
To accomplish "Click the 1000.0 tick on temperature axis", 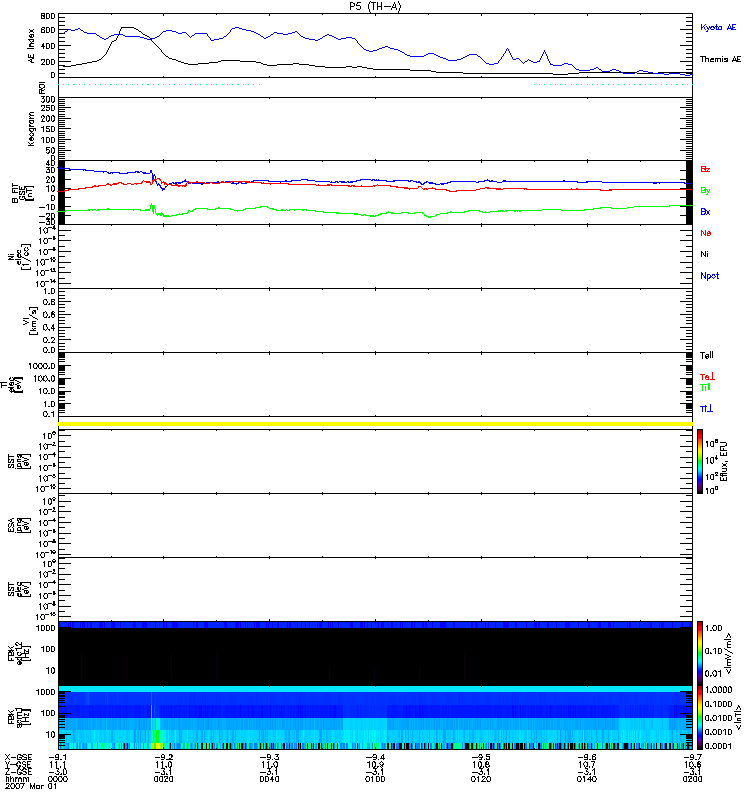I will pyautogui.click(x=42, y=366).
